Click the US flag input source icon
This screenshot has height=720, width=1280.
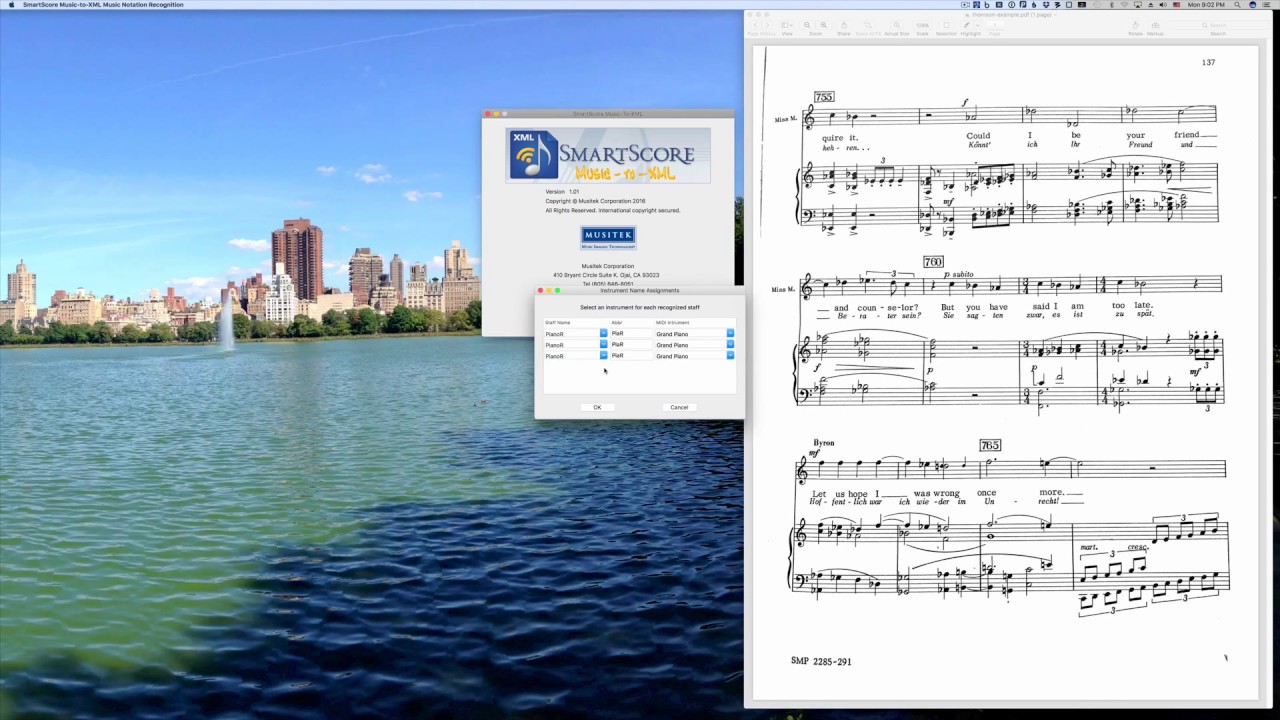1177,4
